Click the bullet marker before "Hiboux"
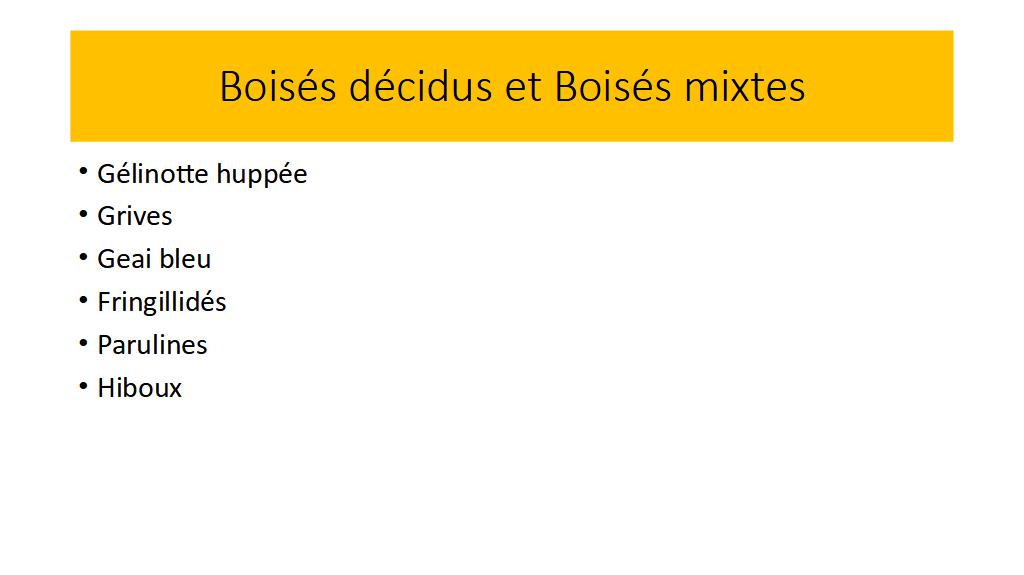Screen dimensions: 1024x575 pos(83,386)
